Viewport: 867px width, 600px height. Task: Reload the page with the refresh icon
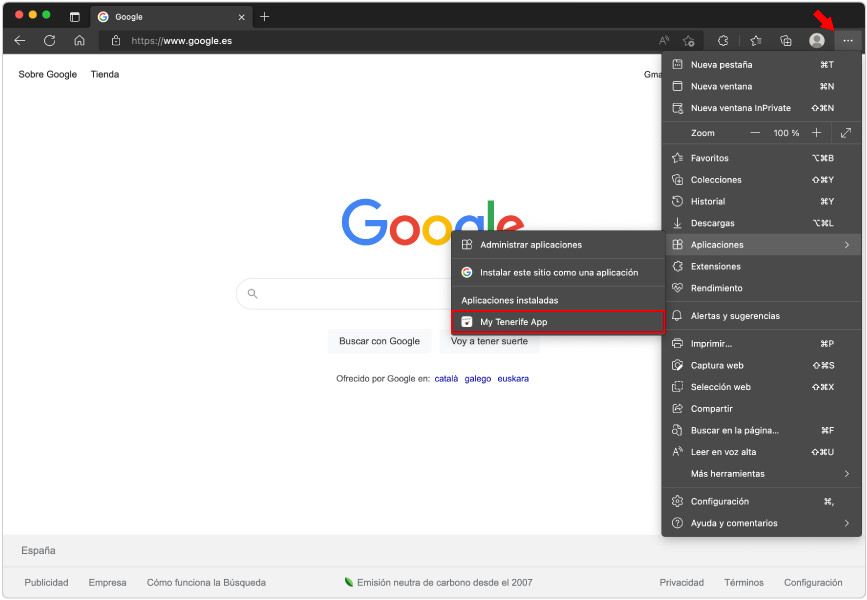[x=49, y=42]
